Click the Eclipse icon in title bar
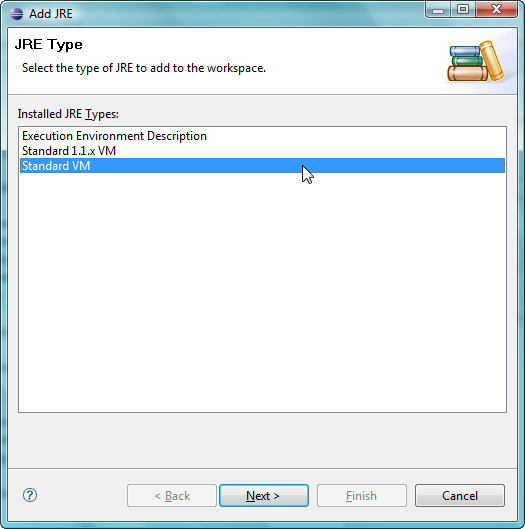Image resolution: width=525 pixels, height=529 pixels. (16, 14)
